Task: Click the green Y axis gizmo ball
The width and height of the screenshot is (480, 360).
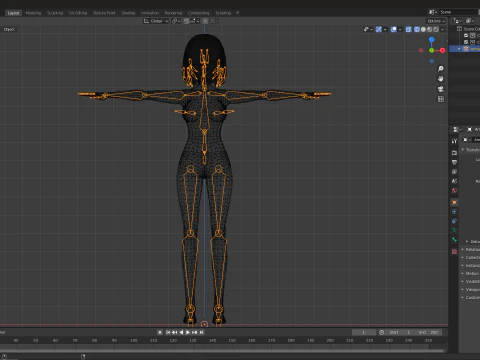Action: pos(432,50)
